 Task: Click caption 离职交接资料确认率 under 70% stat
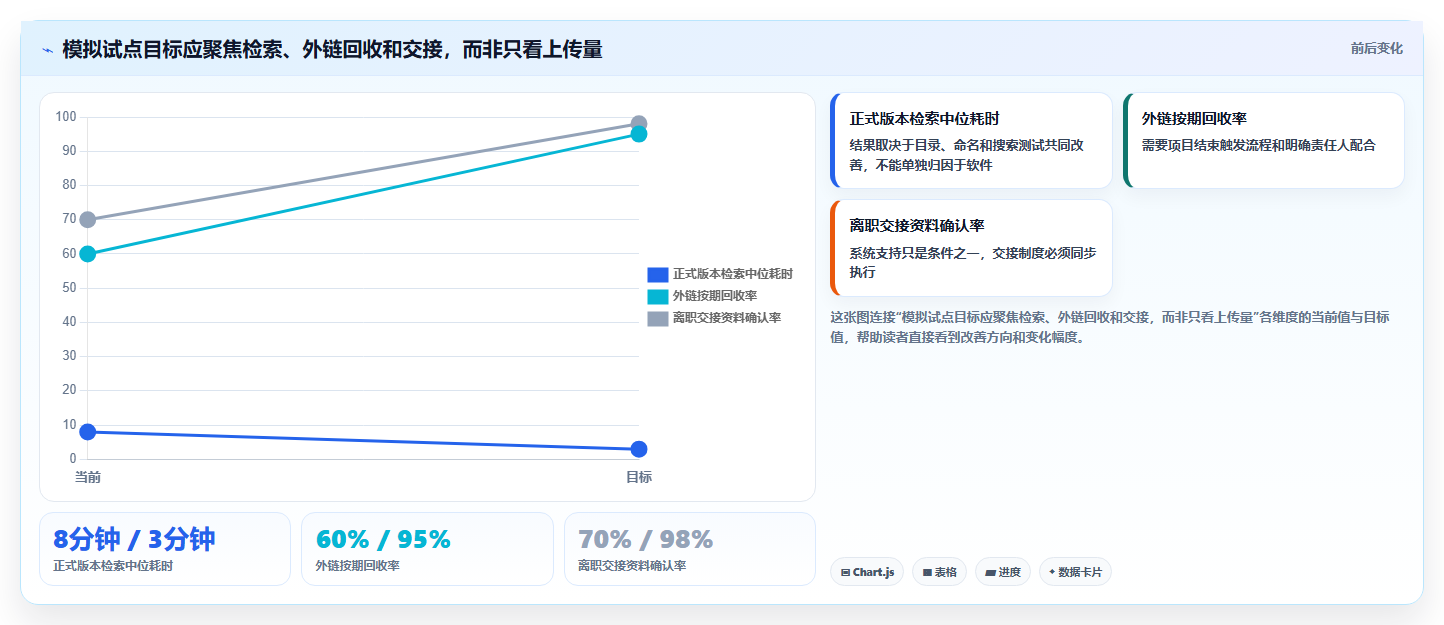[x=632, y=566]
